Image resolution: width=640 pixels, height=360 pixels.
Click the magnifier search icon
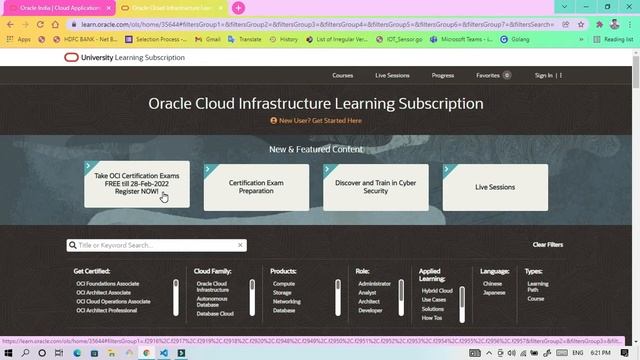(73, 245)
